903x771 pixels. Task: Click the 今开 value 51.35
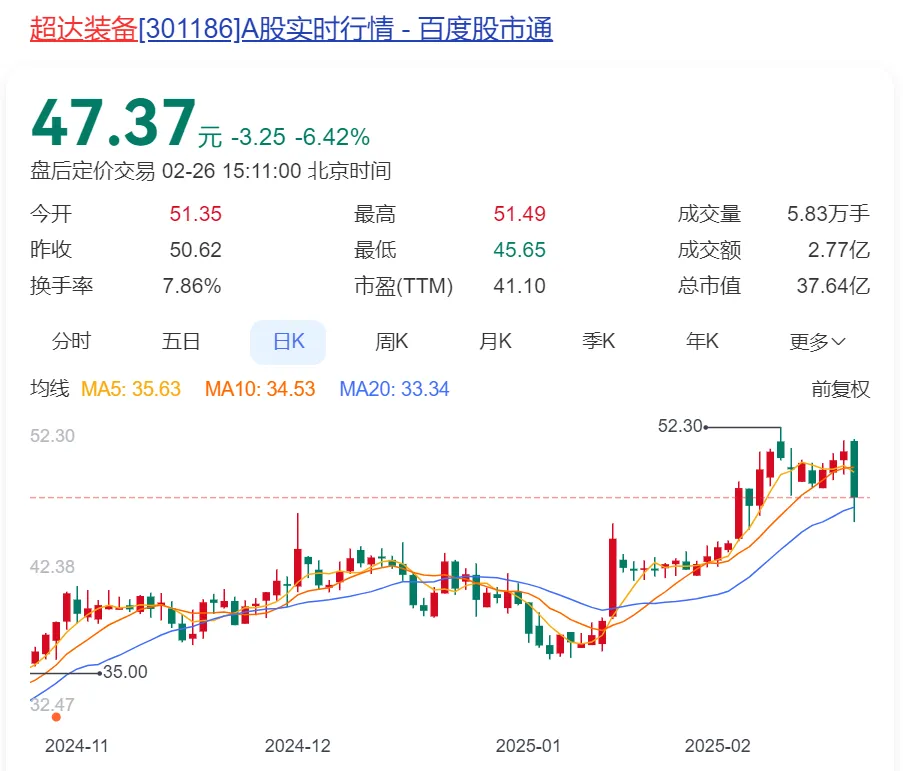[195, 214]
